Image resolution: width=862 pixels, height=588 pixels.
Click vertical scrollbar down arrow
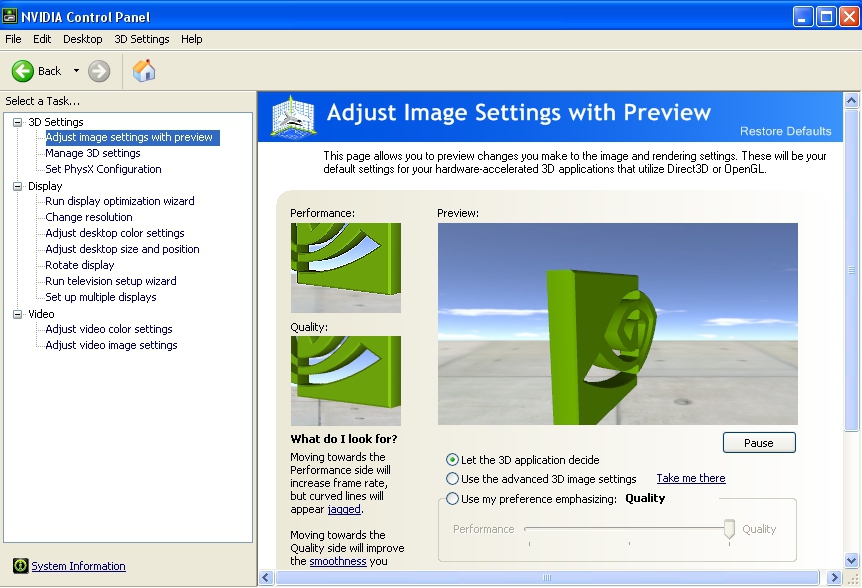[851, 561]
